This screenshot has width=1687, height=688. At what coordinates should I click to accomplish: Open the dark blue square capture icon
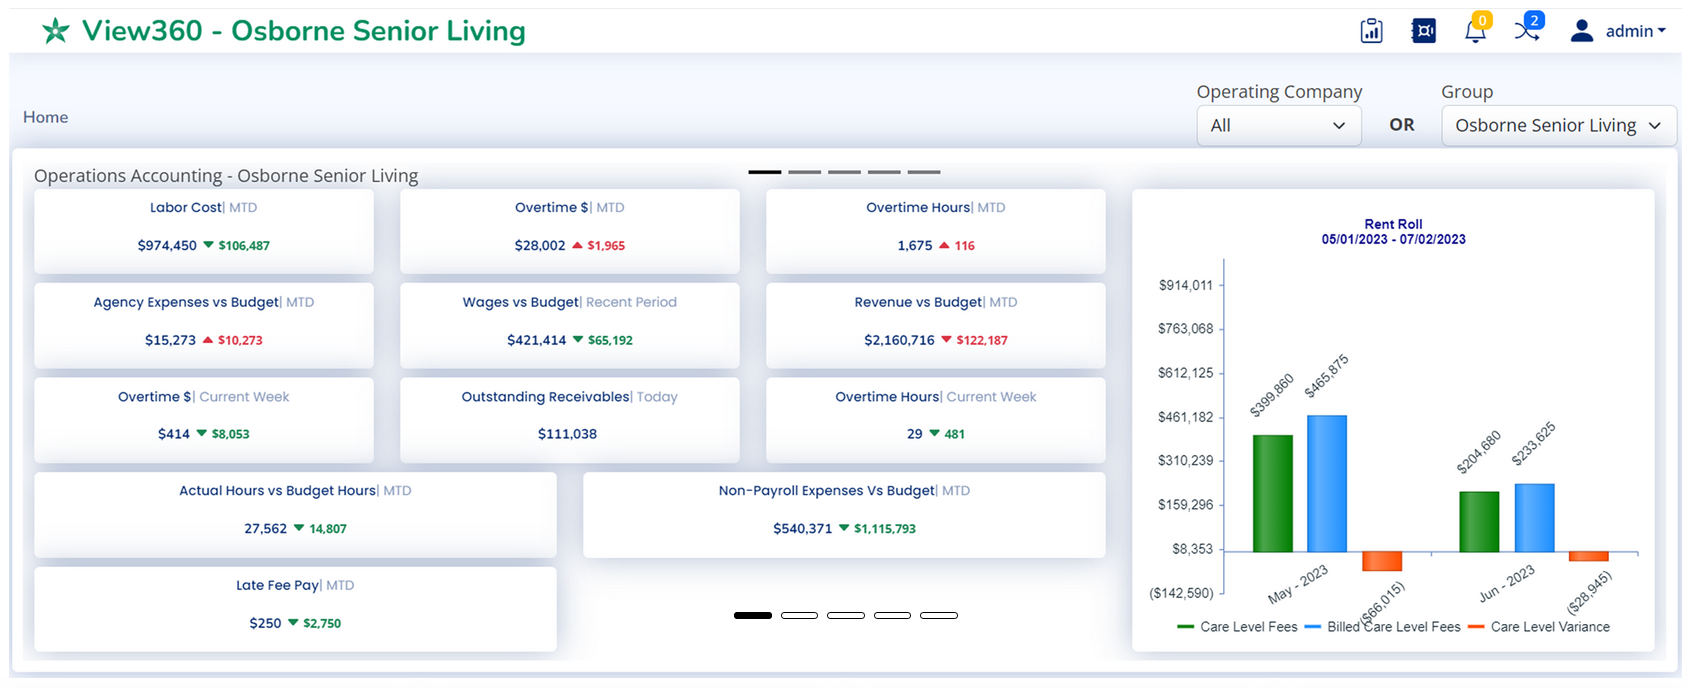point(1423,31)
